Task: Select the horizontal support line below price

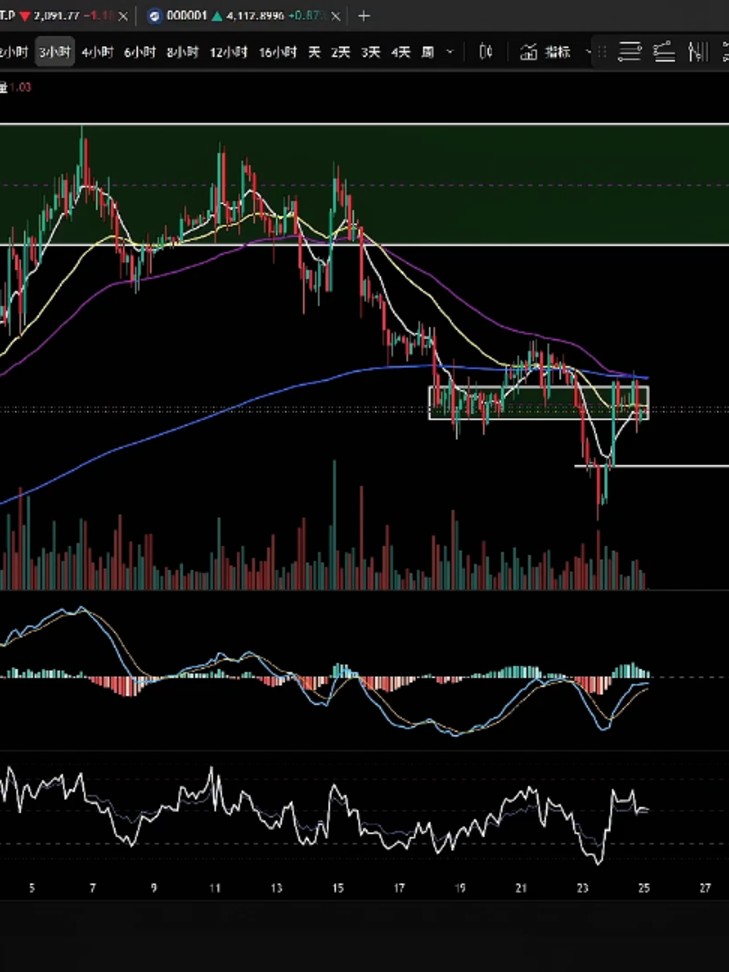Action: (x=652, y=466)
